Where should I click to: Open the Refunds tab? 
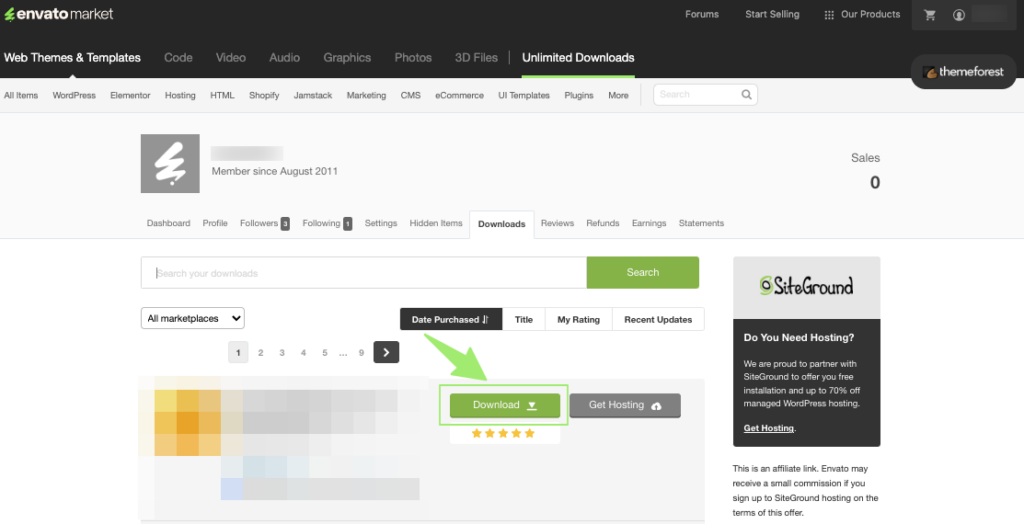pyautogui.click(x=603, y=223)
